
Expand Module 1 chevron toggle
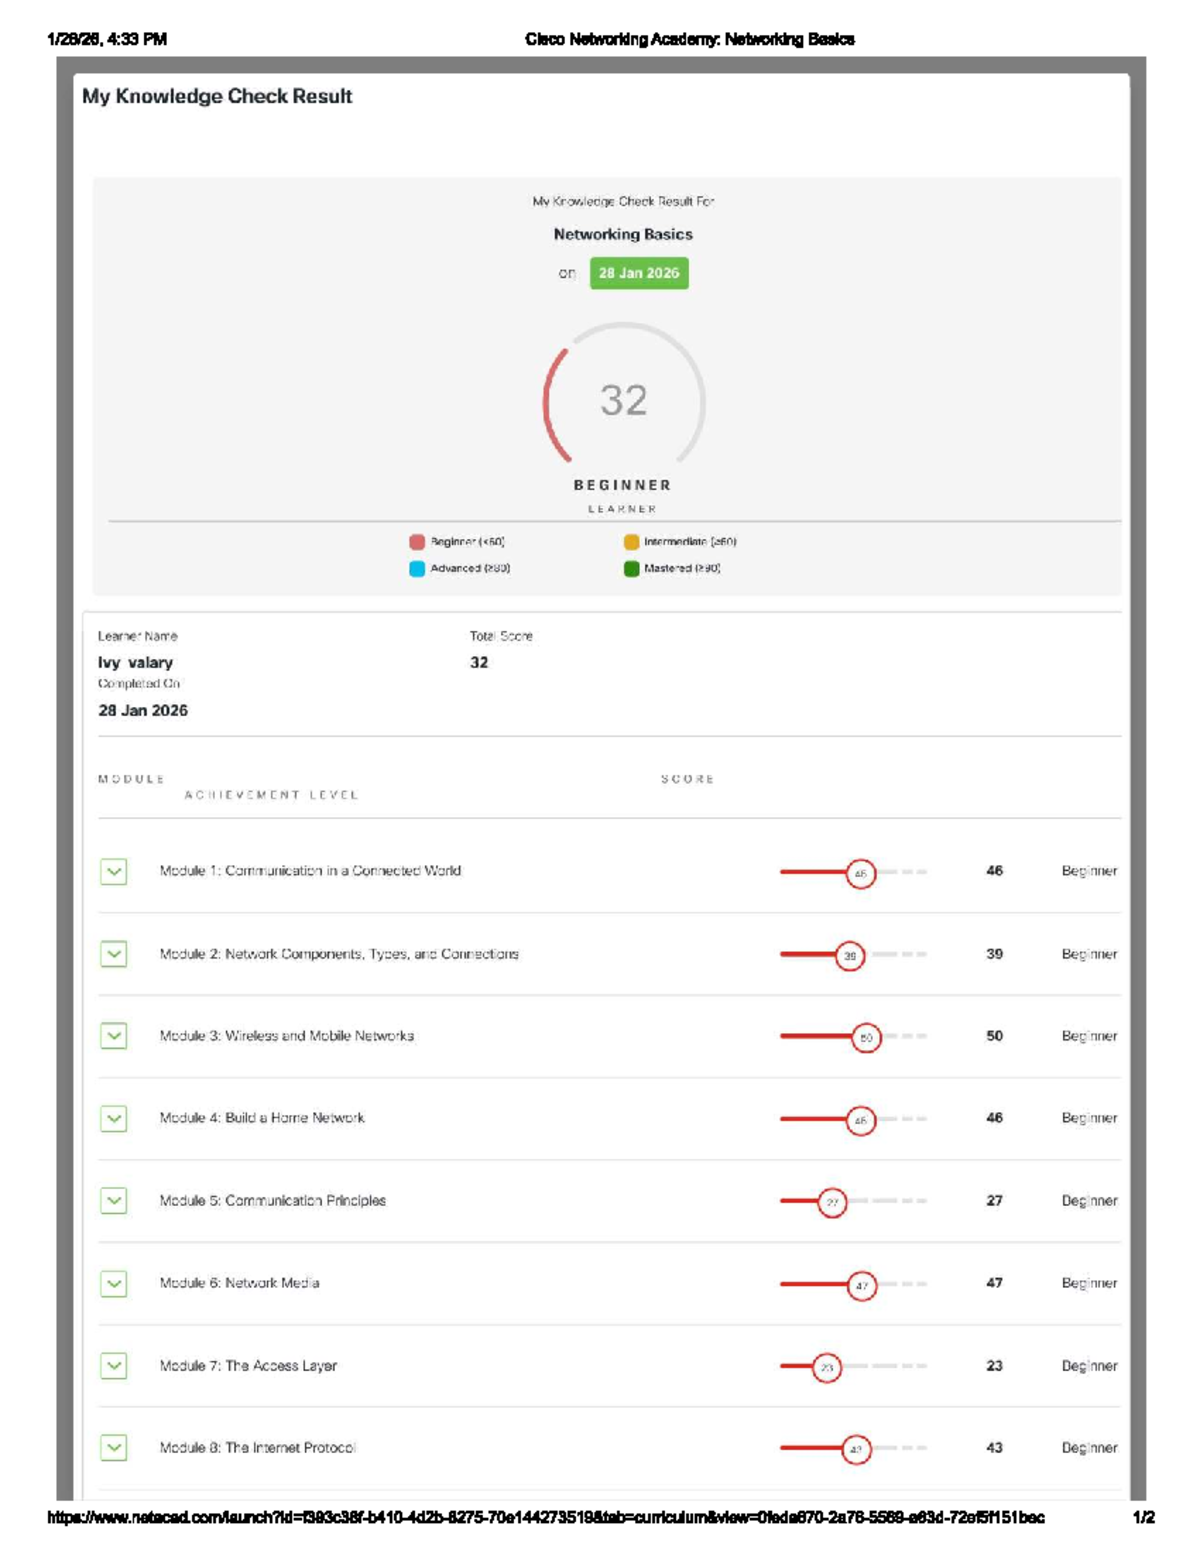pyautogui.click(x=114, y=872)
